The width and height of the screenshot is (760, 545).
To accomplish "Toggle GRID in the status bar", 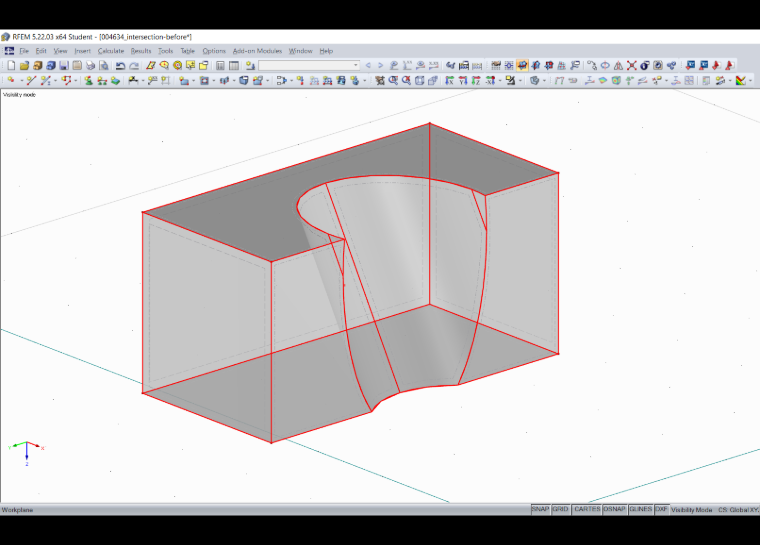I will point(560,509).
